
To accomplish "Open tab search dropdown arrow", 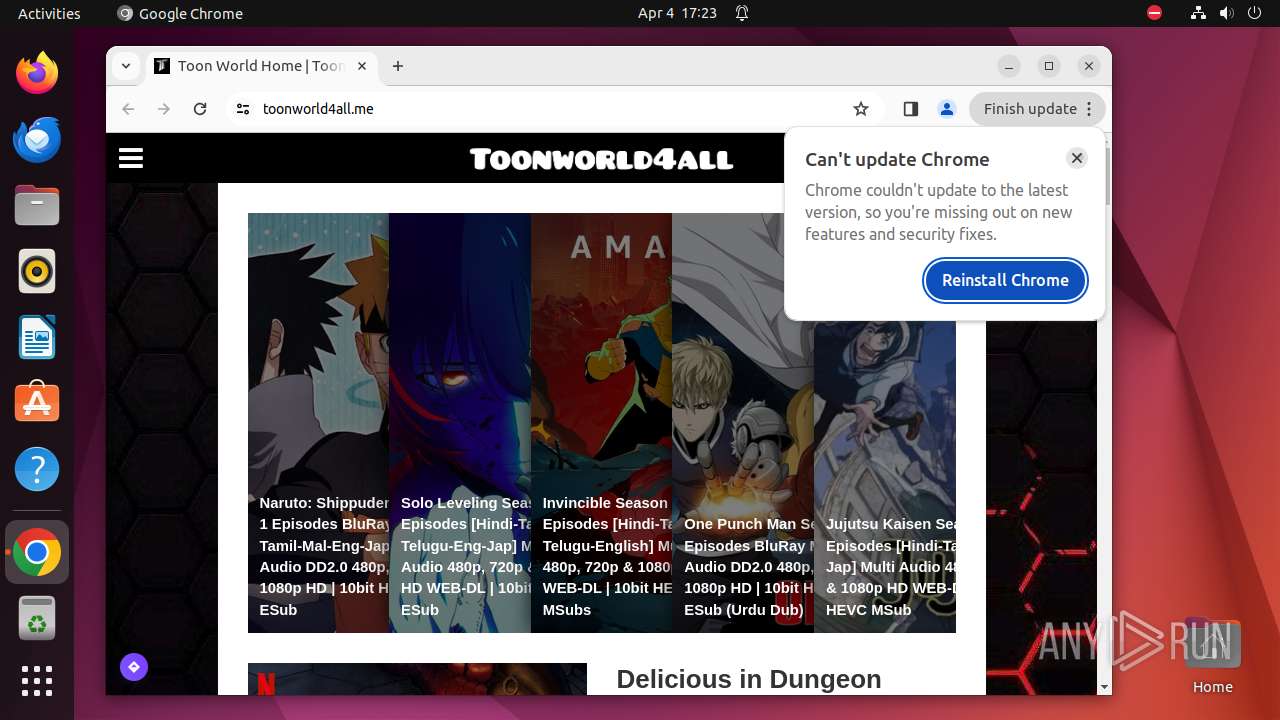I will [x=126, y=66].
